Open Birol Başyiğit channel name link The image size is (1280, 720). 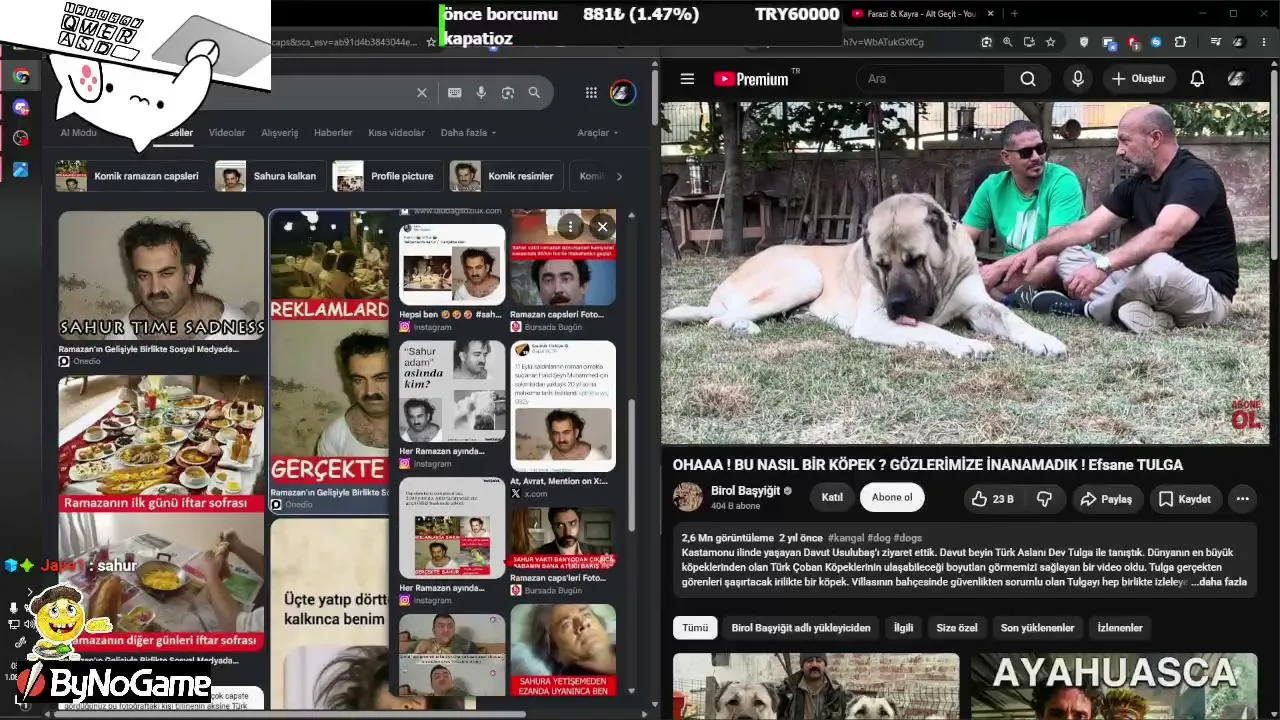coord(745,491)
